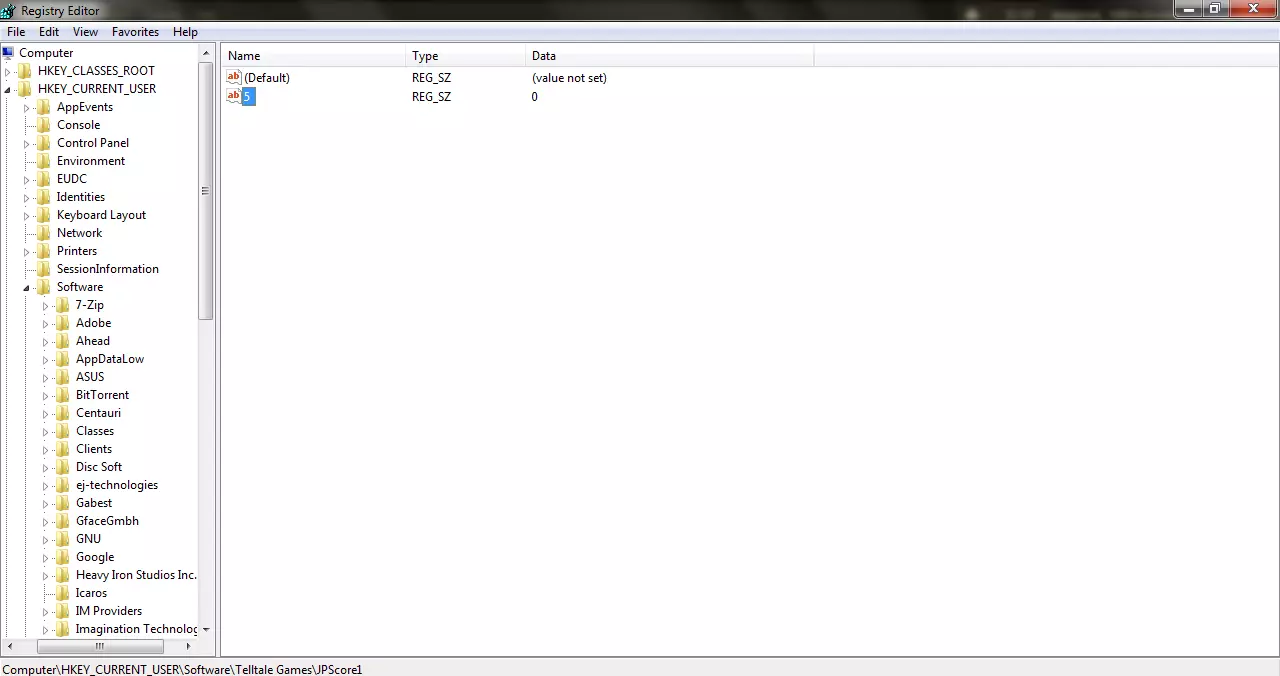This screenshot has width=1280, height=676.
Task: Expand the Classes key
Action: click(x=46, y=432)
